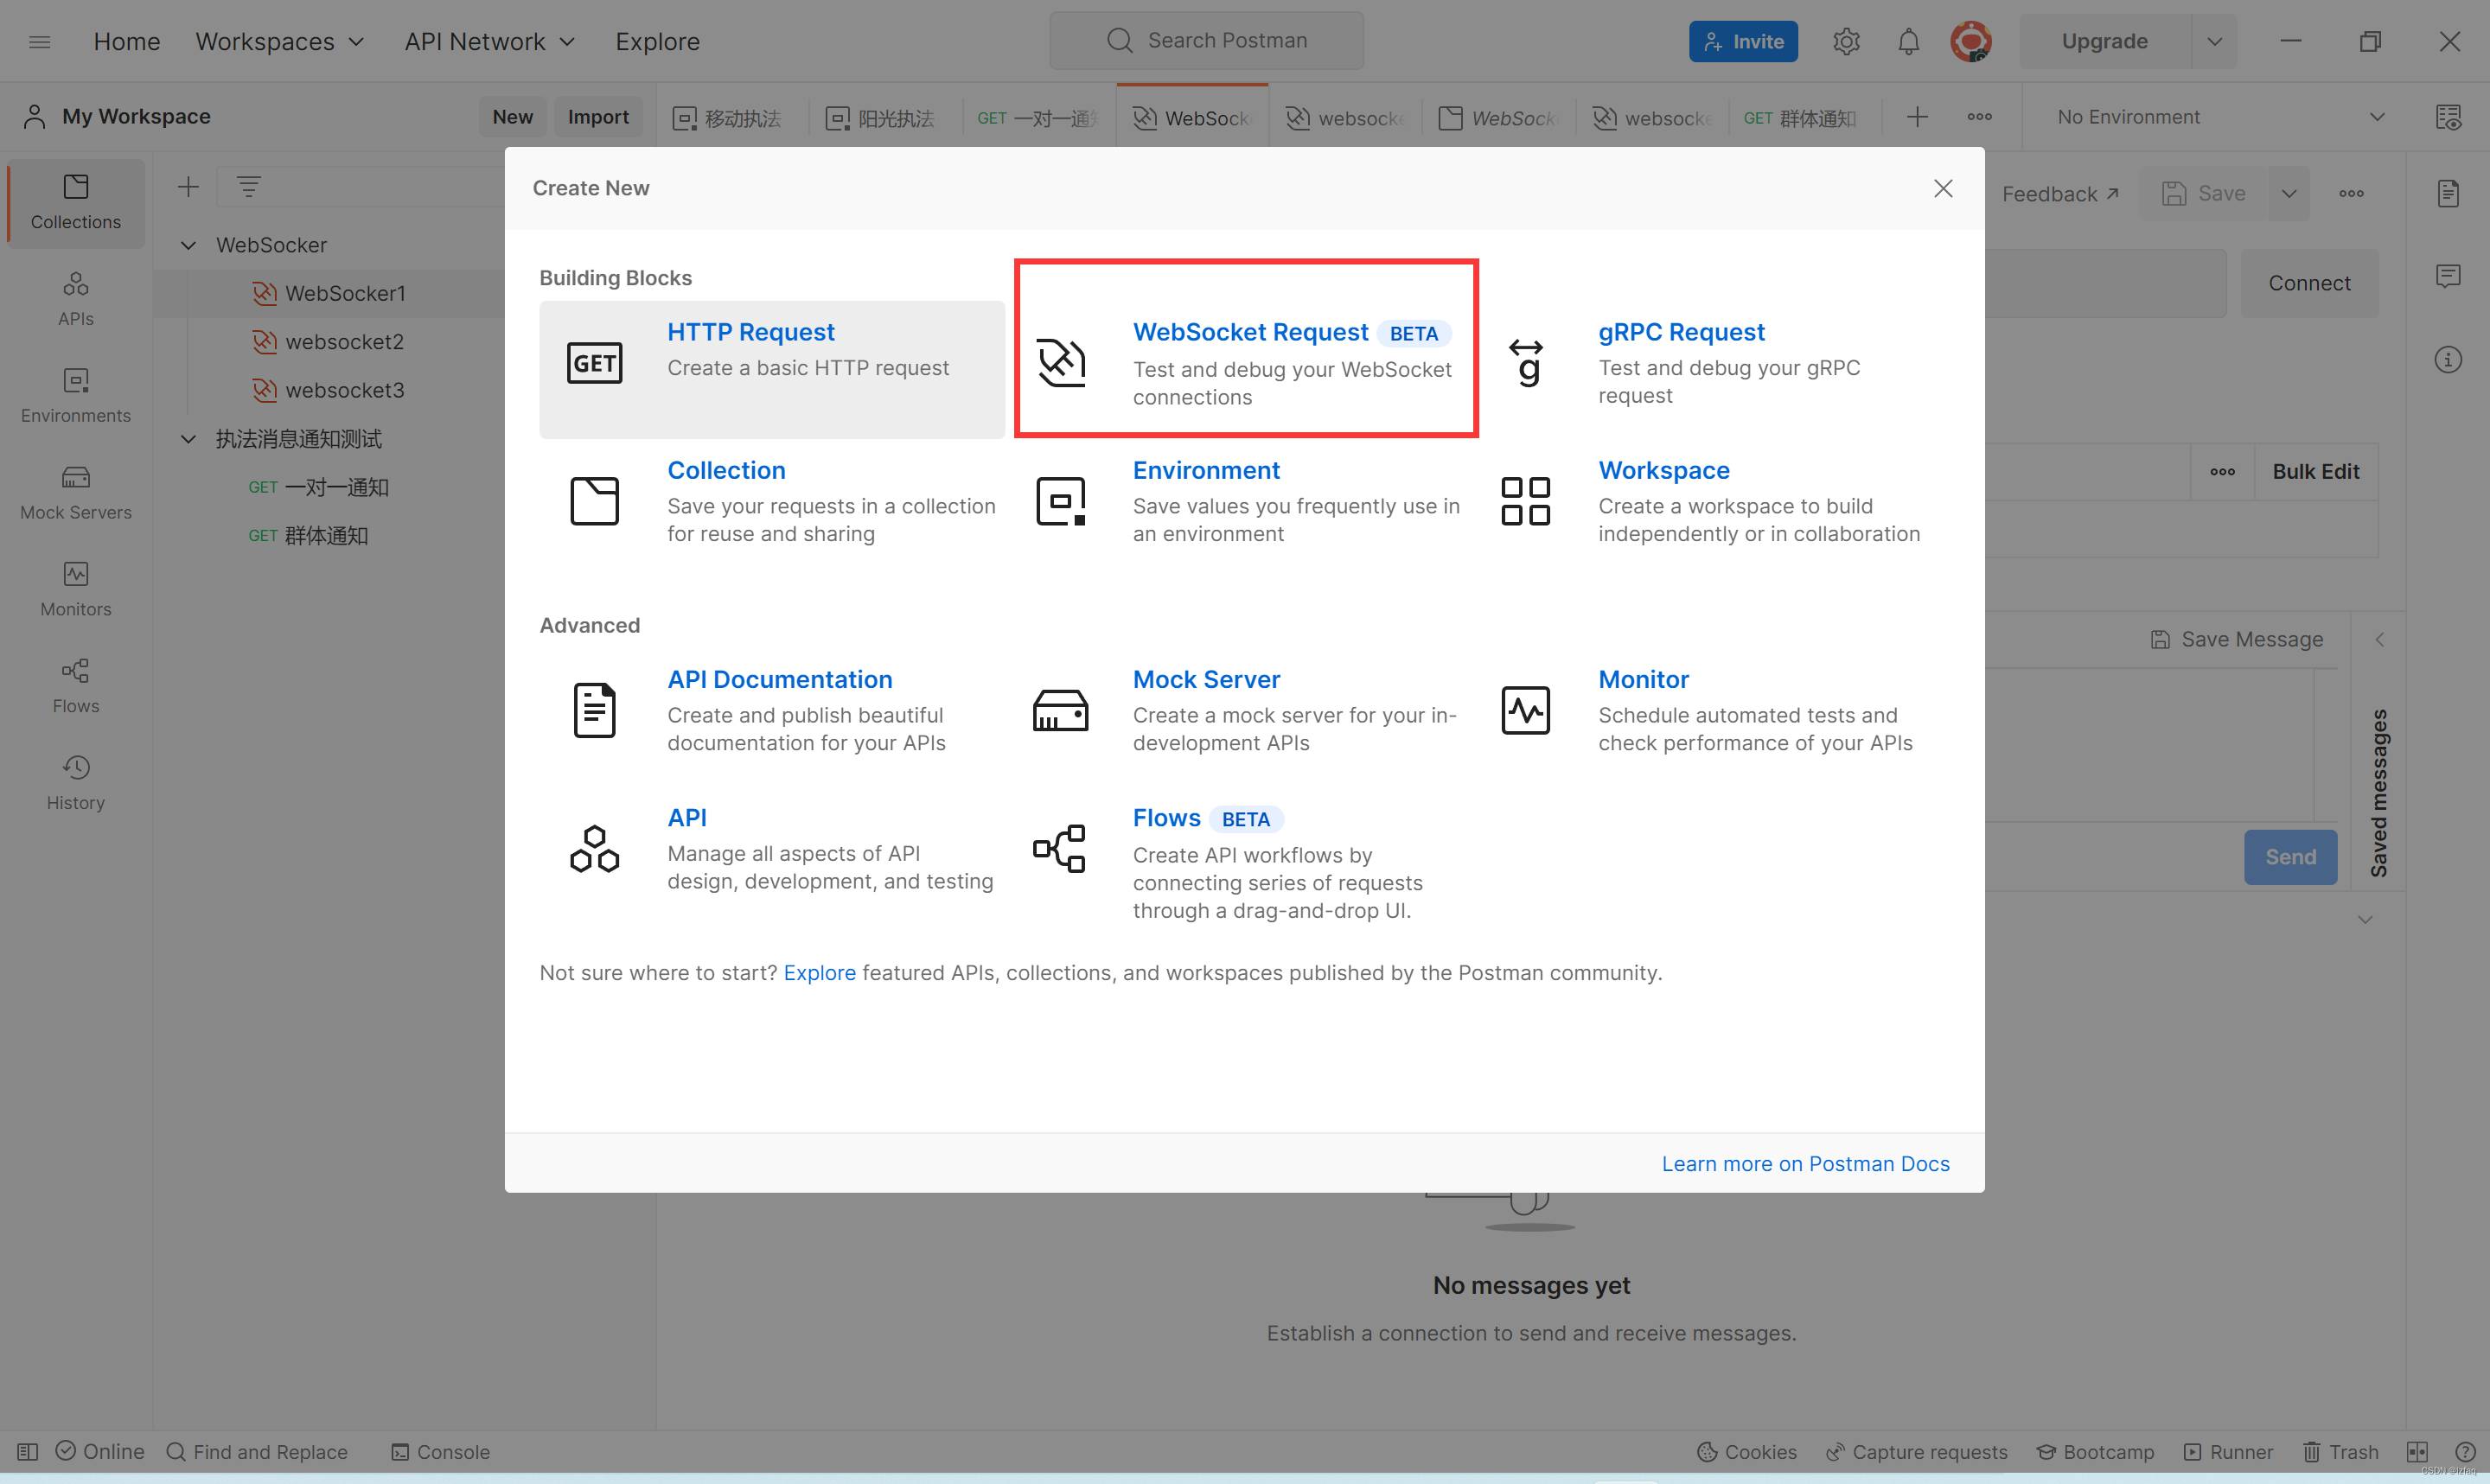2490x1484 pixels.
Task: Collapse the Saved messages panel arrow
Action: 2379,639
